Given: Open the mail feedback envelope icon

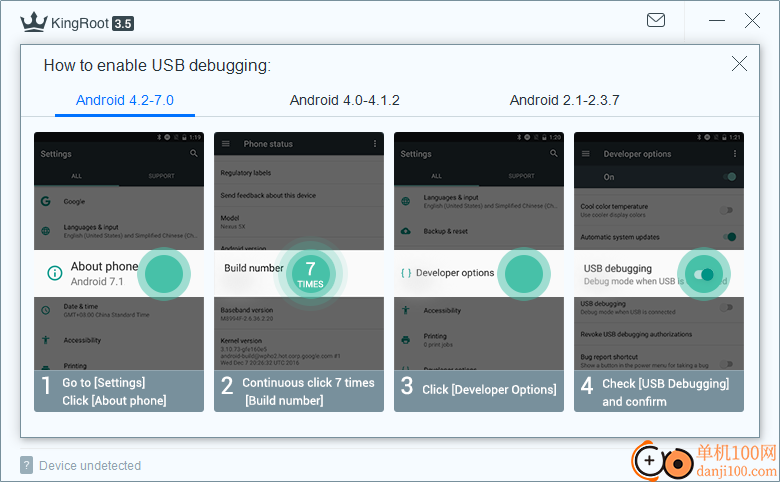Looking at the screenshot, I should click(x=656, y=20).
